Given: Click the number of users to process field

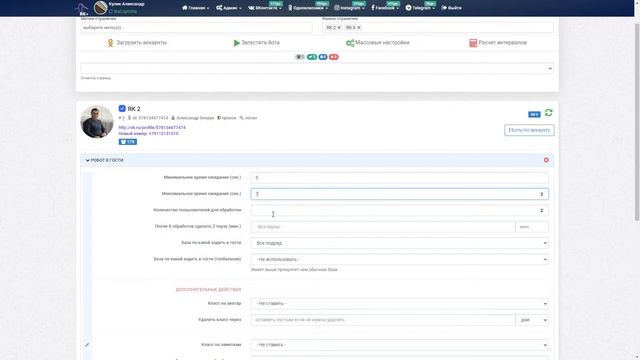Looking at the screenshot, I should pyautogui.click(x=400, y=210).
